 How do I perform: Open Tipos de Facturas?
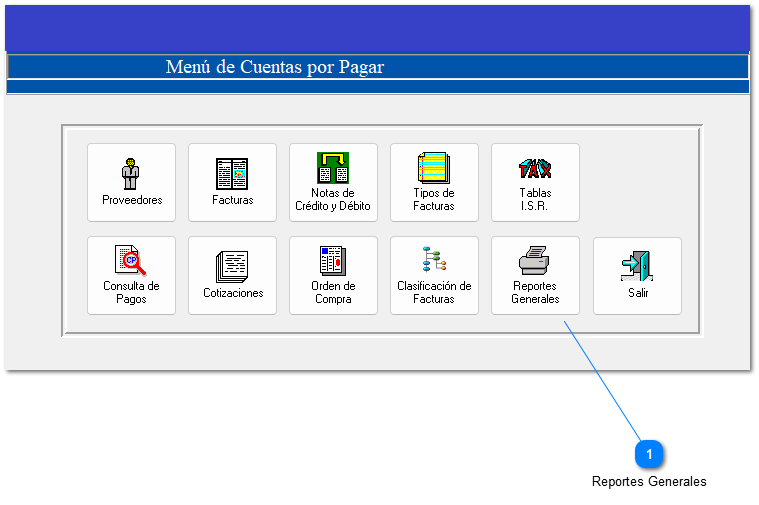pos(434,183)
